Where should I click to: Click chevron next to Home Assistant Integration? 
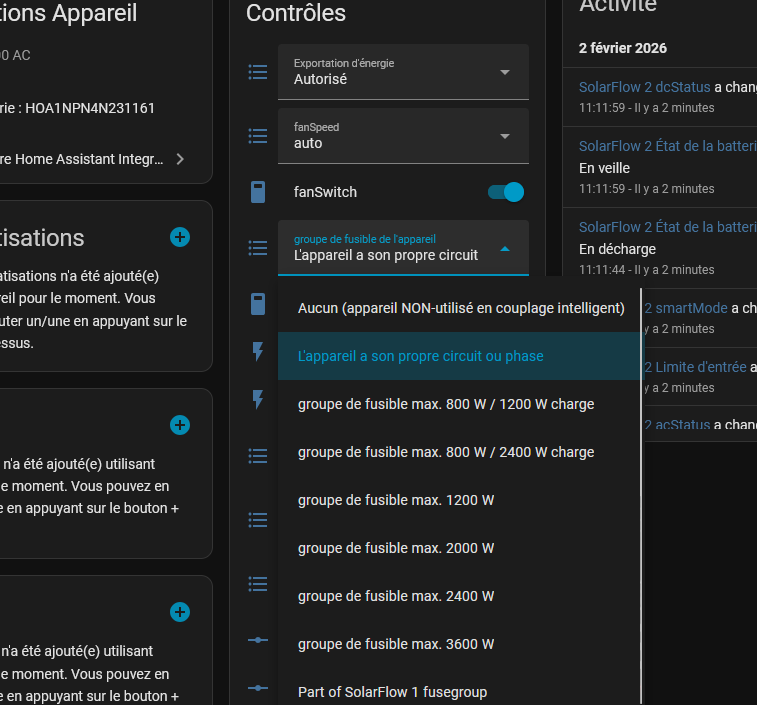pos(179,159)
